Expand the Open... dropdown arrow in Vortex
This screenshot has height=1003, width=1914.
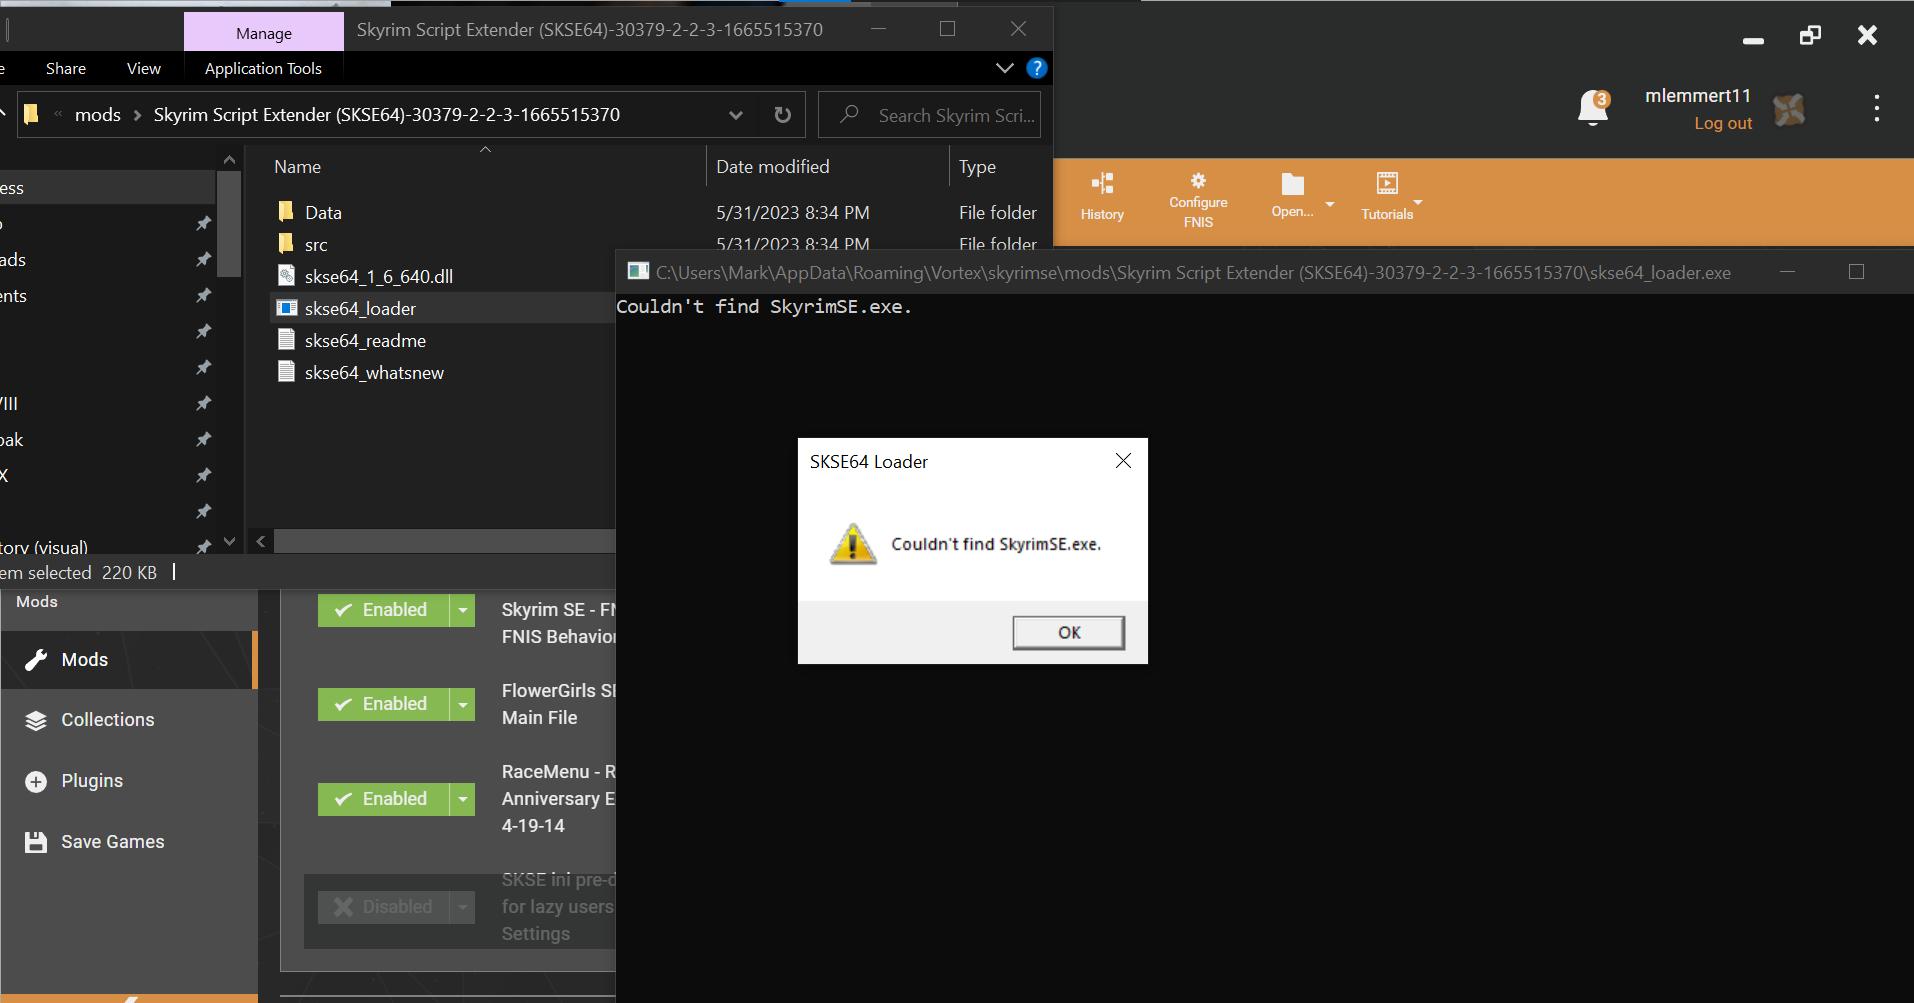(1330, 204)
